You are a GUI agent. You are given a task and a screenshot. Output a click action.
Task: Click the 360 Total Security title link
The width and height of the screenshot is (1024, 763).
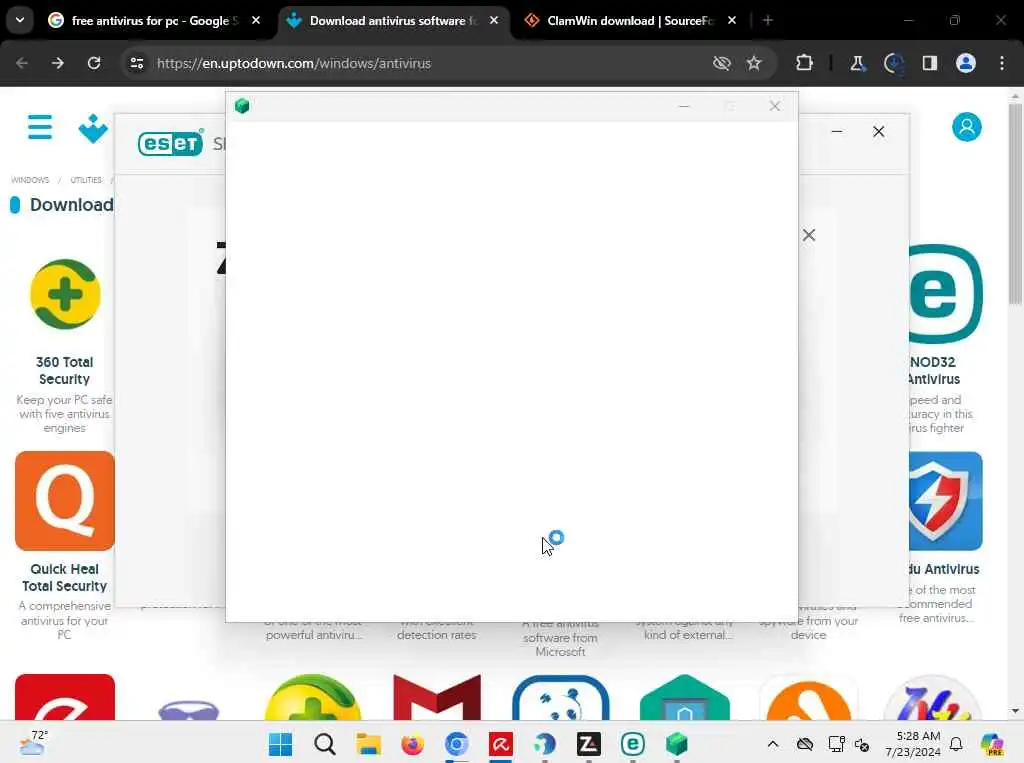(x=65, y=370)
